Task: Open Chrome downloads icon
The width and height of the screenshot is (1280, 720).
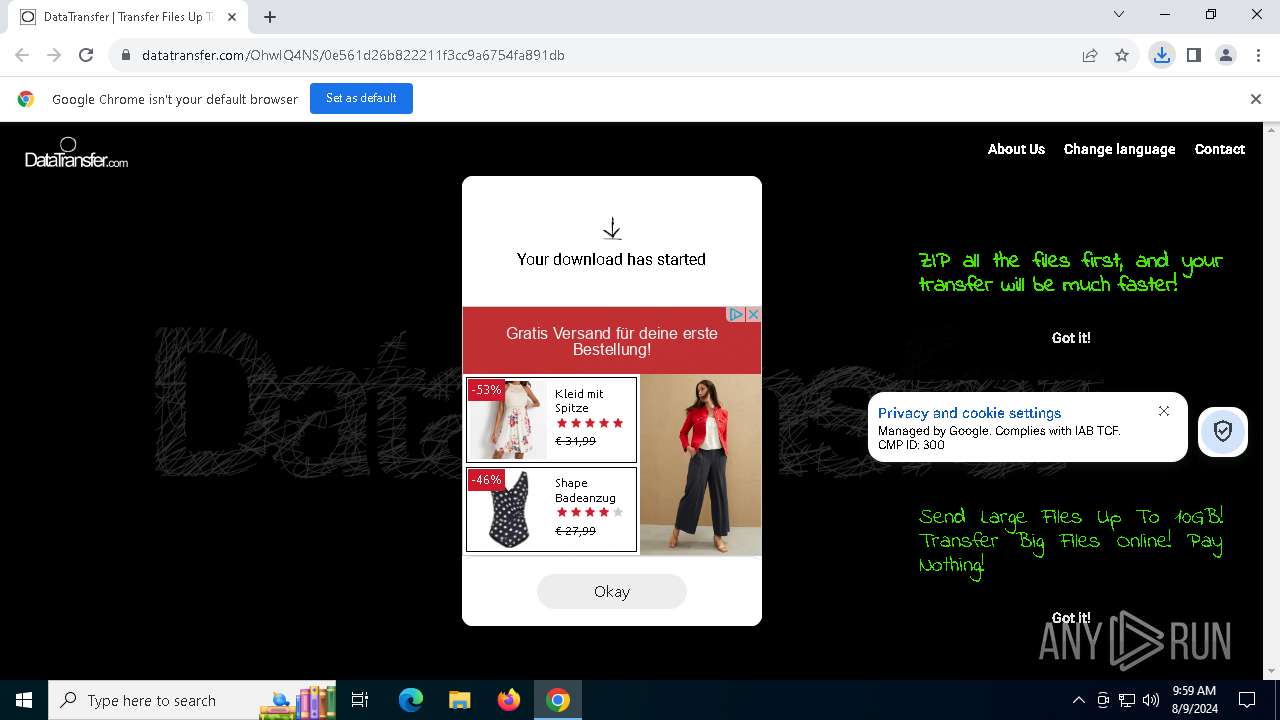Action: point(1161,55)
